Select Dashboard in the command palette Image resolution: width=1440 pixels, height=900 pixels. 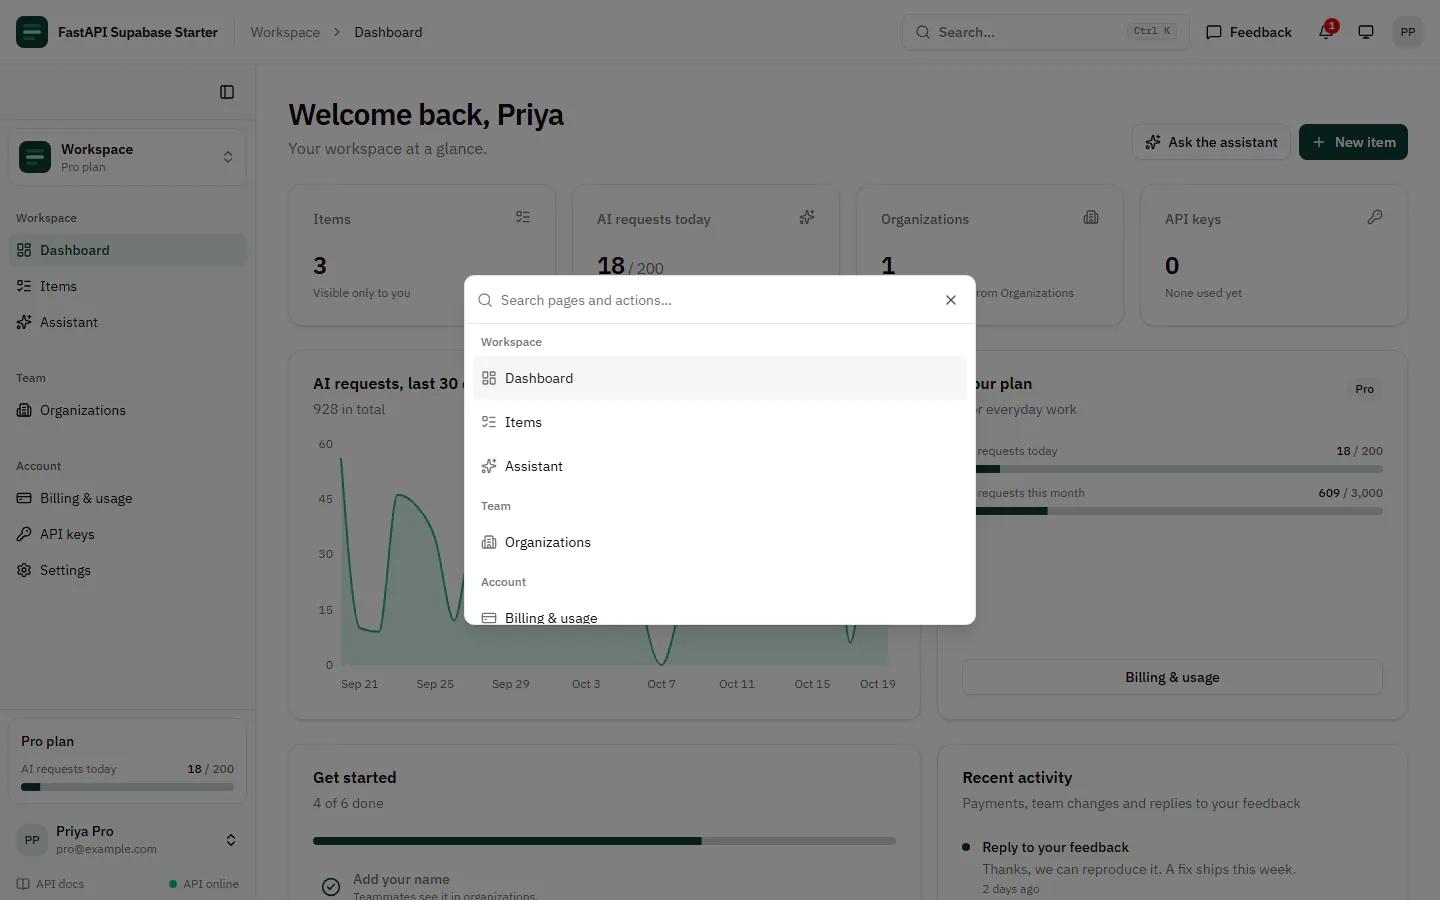pos(719,378)
